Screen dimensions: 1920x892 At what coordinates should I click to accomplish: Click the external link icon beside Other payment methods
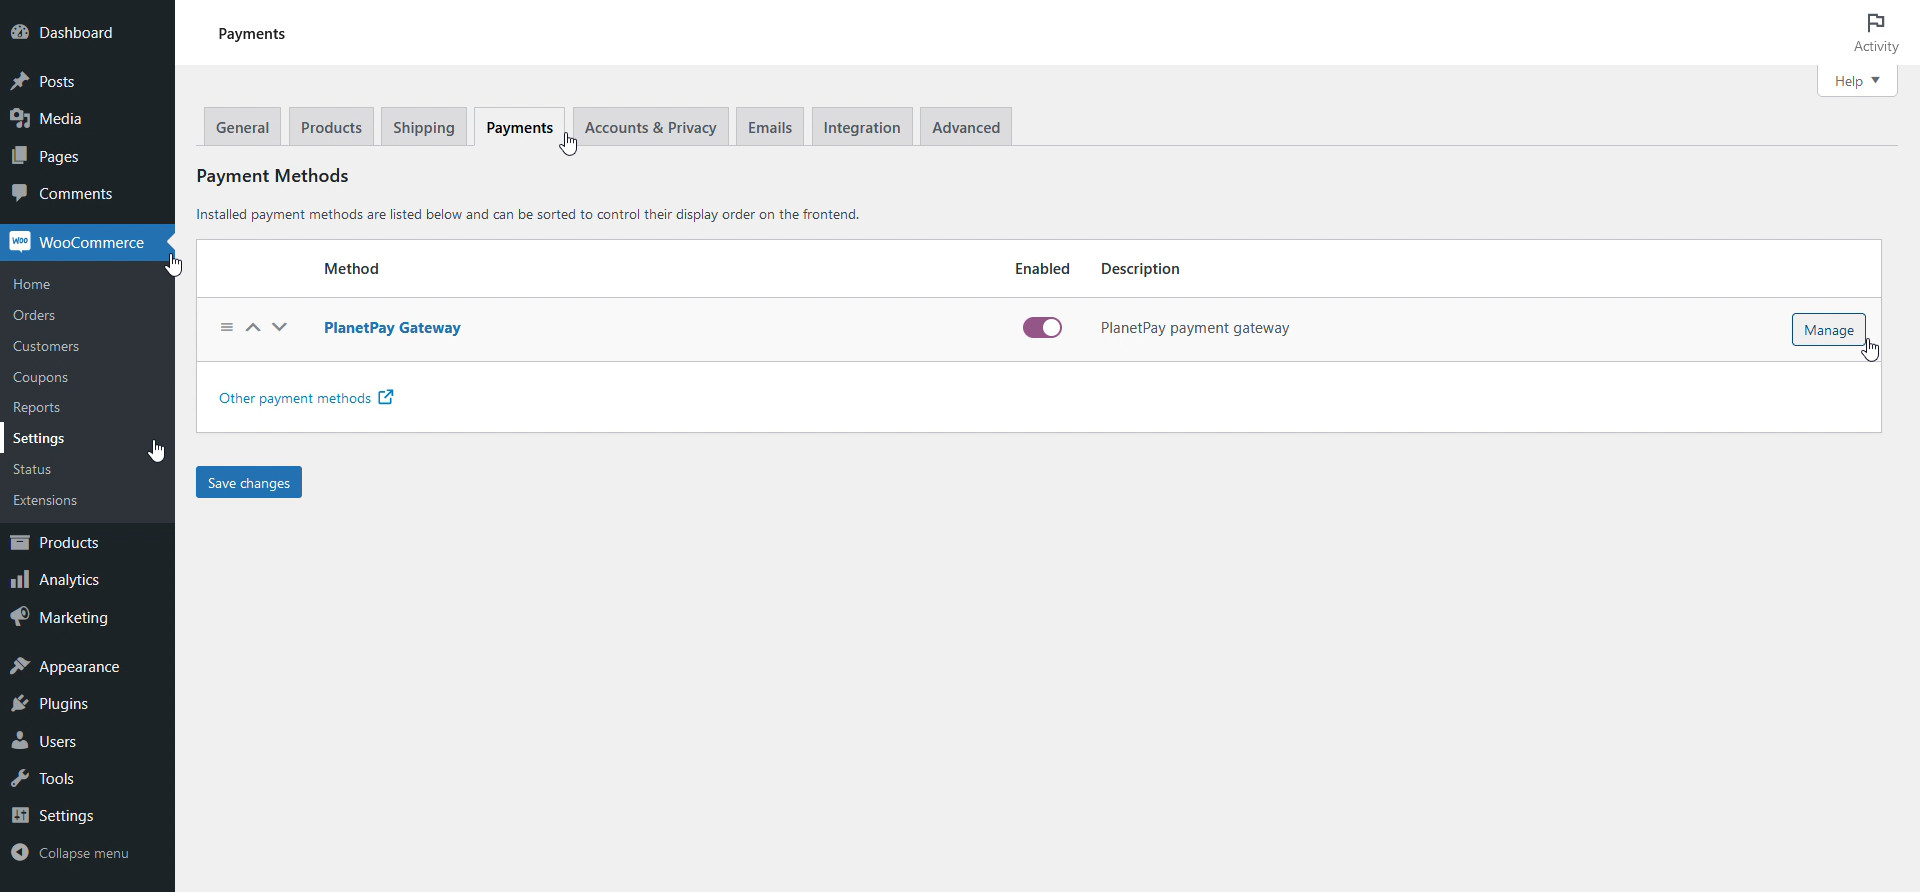[x=386, y=397]
